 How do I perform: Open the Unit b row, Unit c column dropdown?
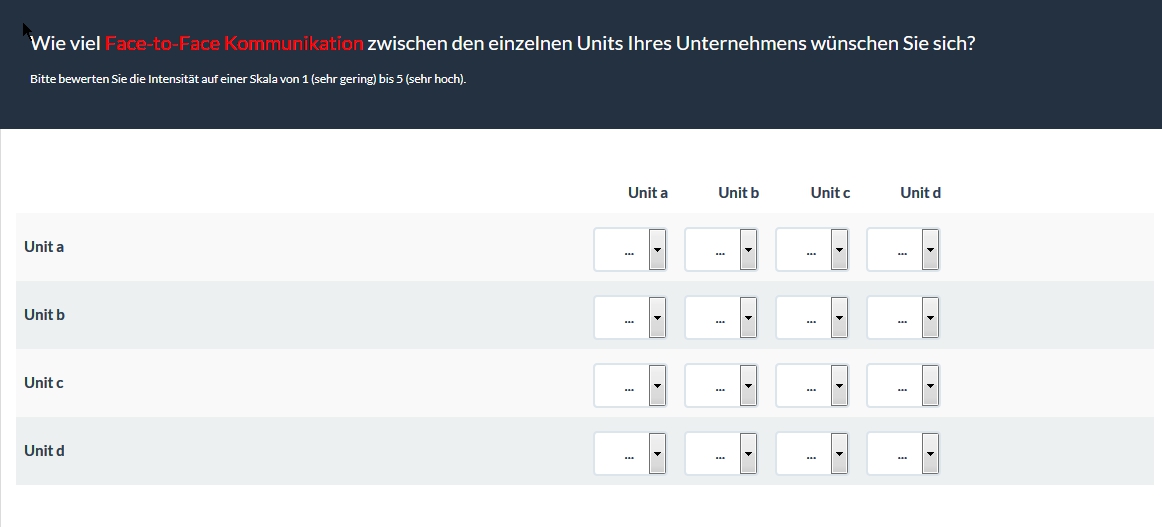coord(812,318)
